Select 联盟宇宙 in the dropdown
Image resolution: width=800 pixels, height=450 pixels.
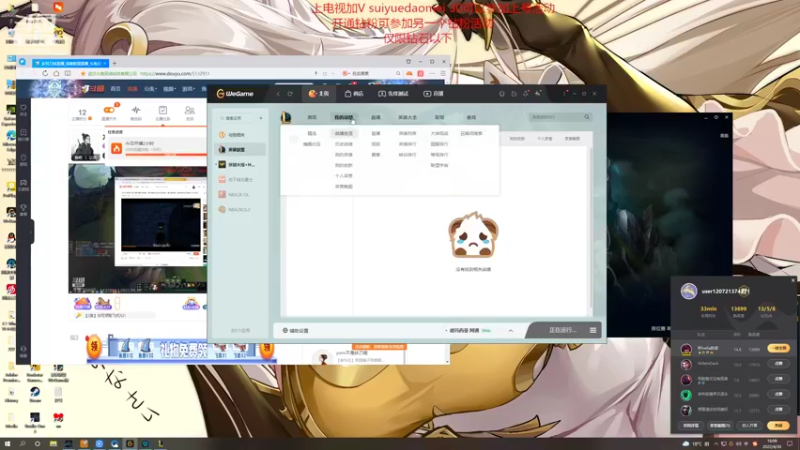(439, 165)
